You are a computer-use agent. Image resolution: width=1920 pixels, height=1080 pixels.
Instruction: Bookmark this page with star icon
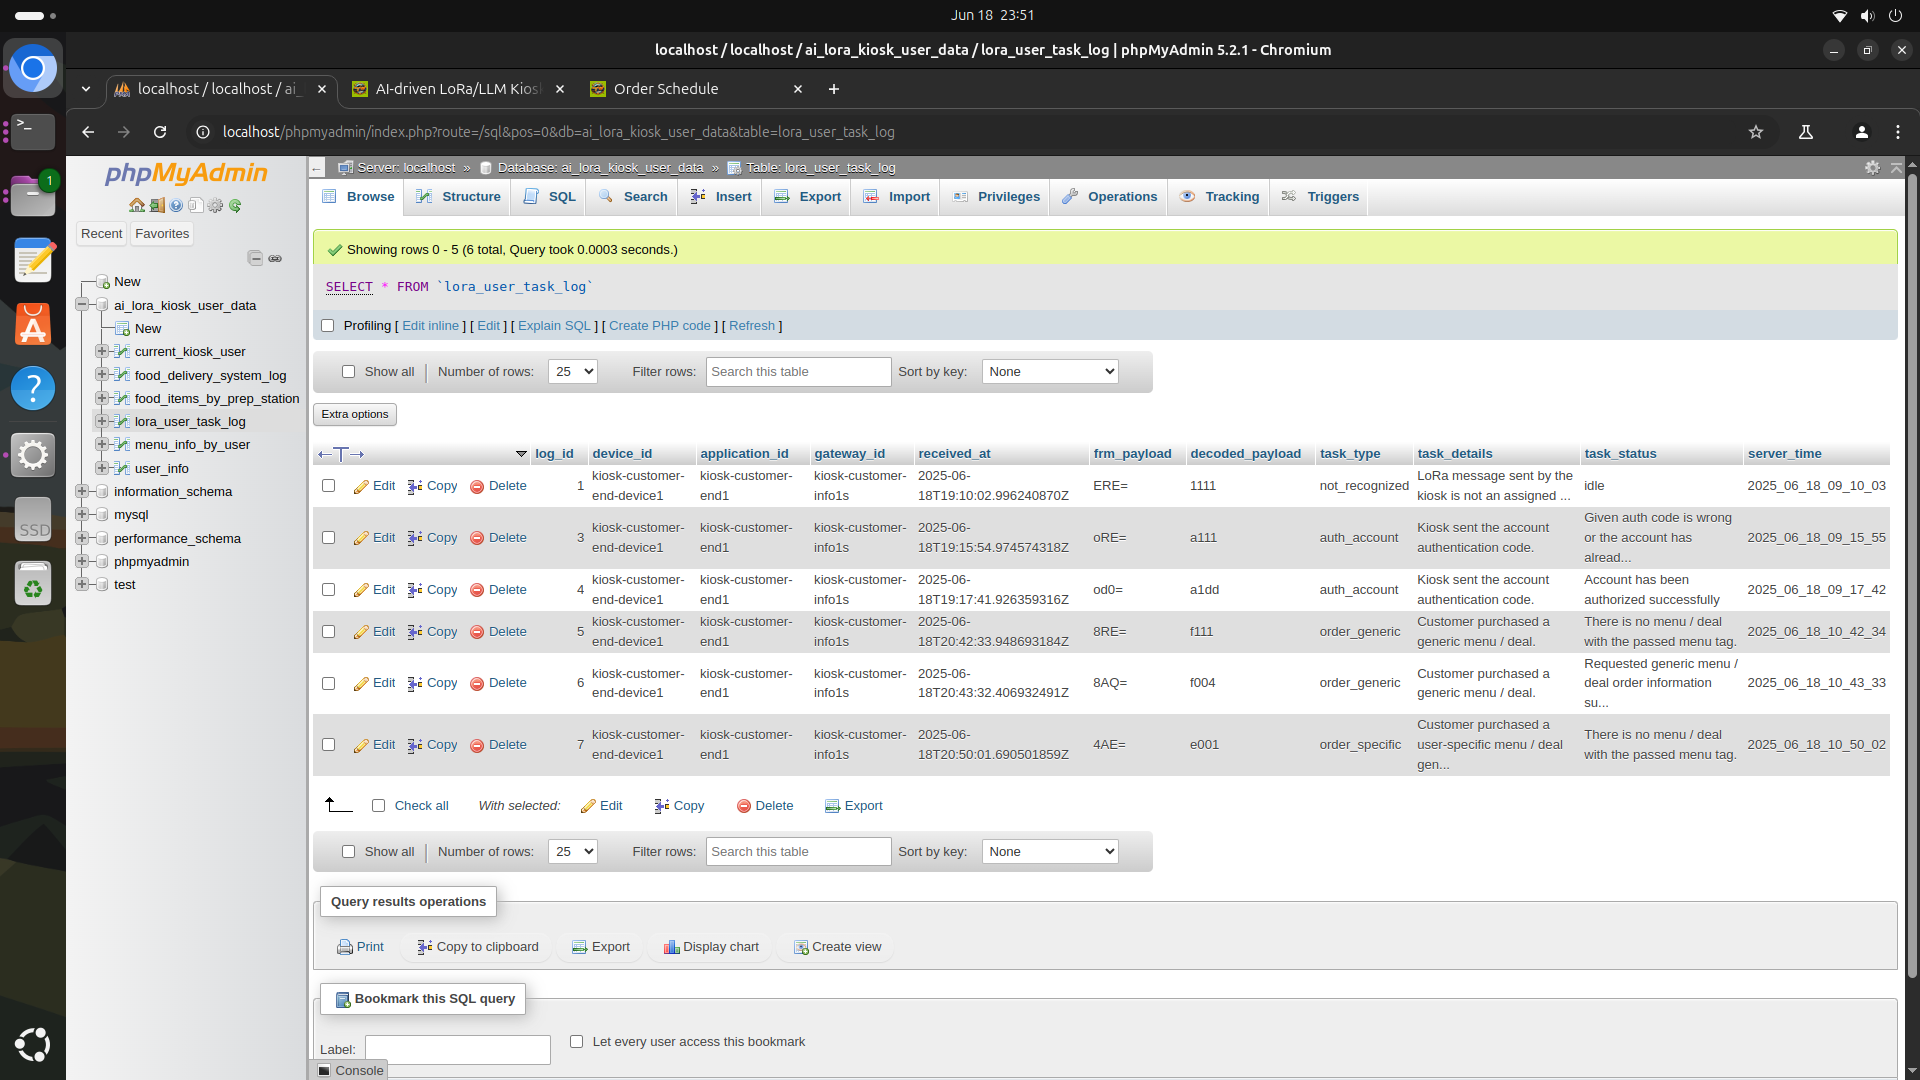tap(1755, 132)
